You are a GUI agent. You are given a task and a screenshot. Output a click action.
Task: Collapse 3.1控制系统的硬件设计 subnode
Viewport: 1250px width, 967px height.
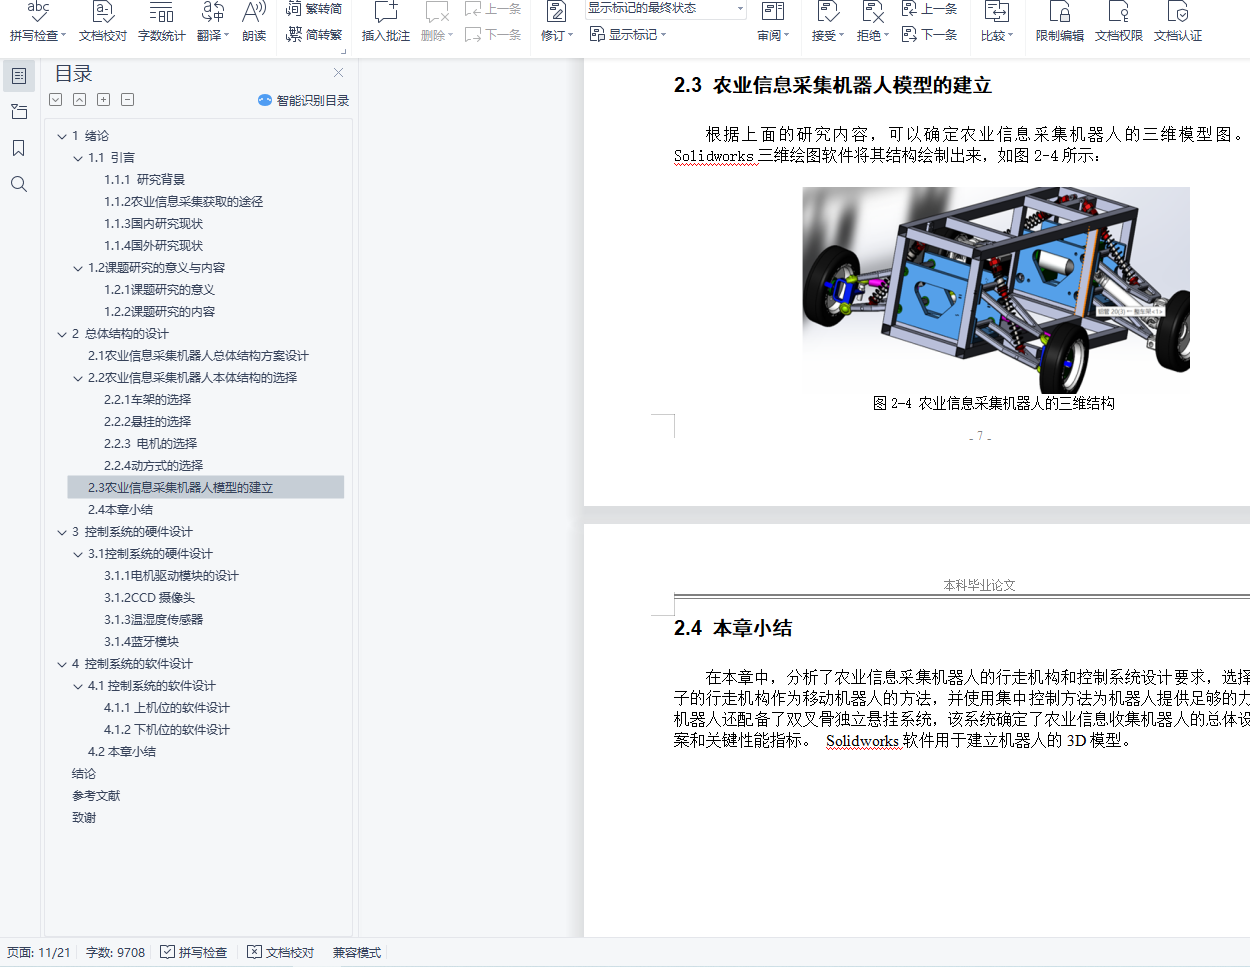(78, 554)
